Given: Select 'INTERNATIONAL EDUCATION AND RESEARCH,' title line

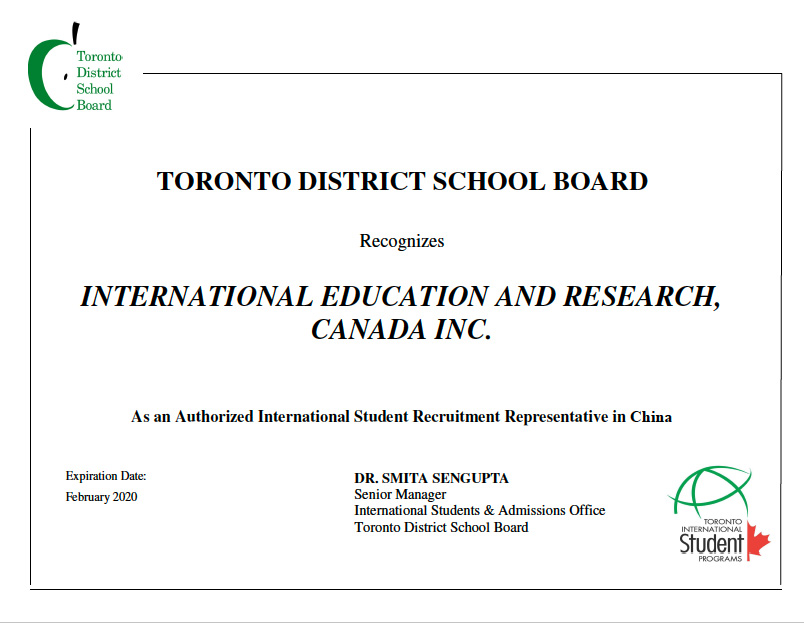Looking at the screenshot, I should click(x=400, y=297).
